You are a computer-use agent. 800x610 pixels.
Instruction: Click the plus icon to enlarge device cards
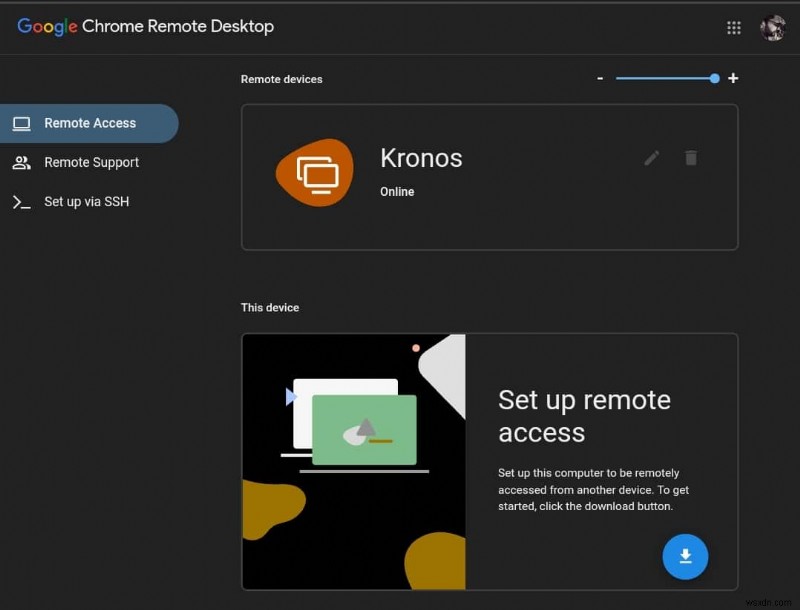(733, 78)
